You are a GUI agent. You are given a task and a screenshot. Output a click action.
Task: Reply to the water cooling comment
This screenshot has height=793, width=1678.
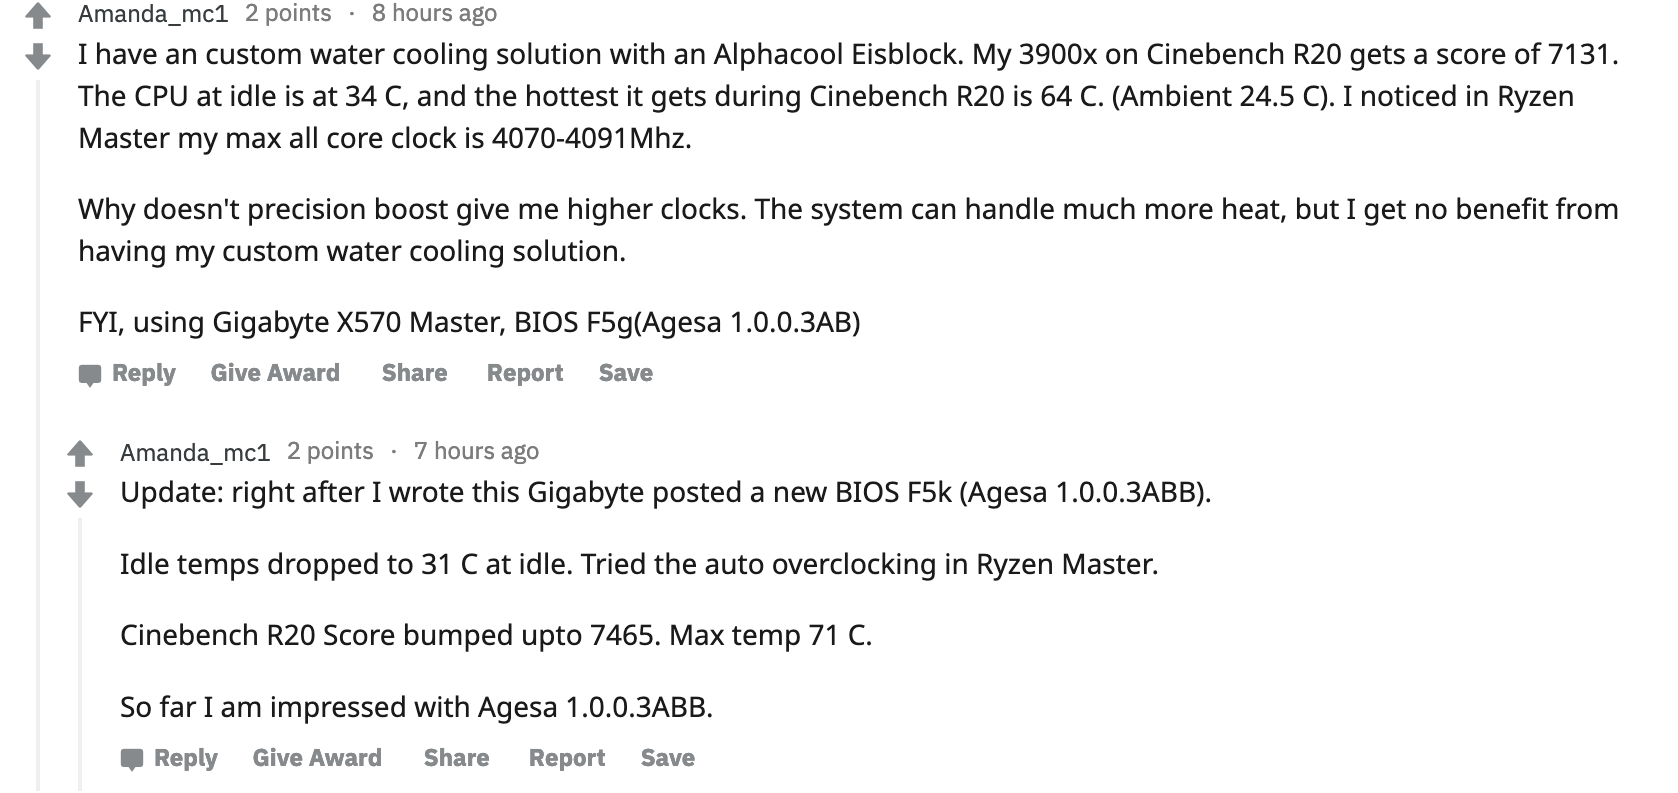pyautogui.click(x=143, y=373)
